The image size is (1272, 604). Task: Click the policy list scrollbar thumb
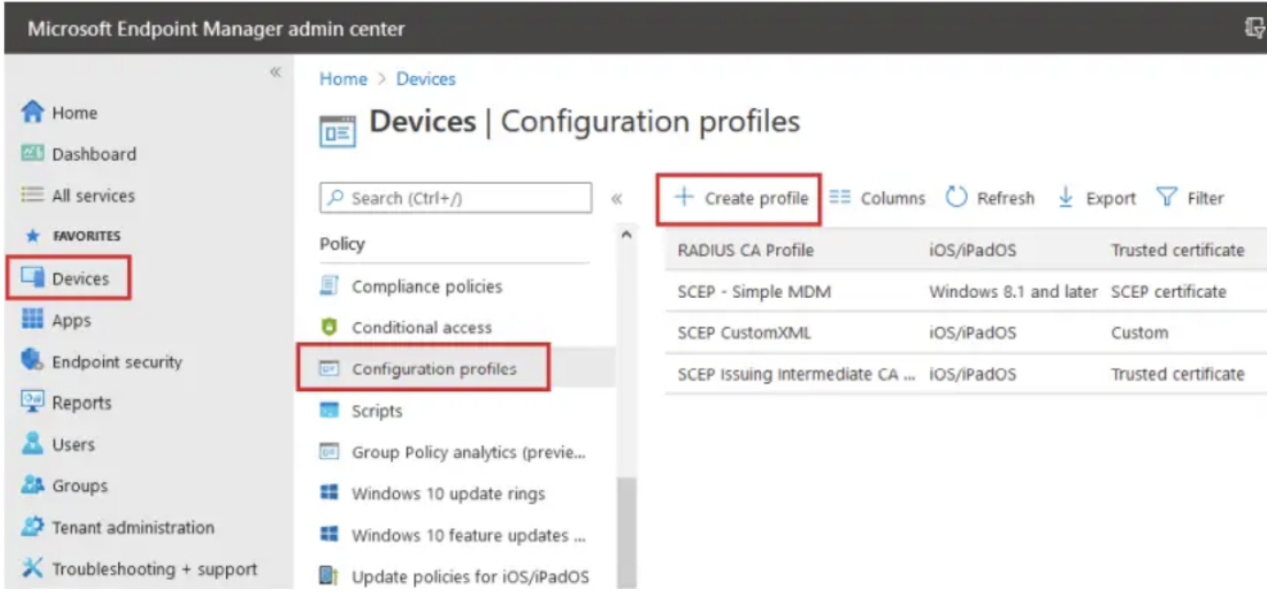[x=627, y=532]
